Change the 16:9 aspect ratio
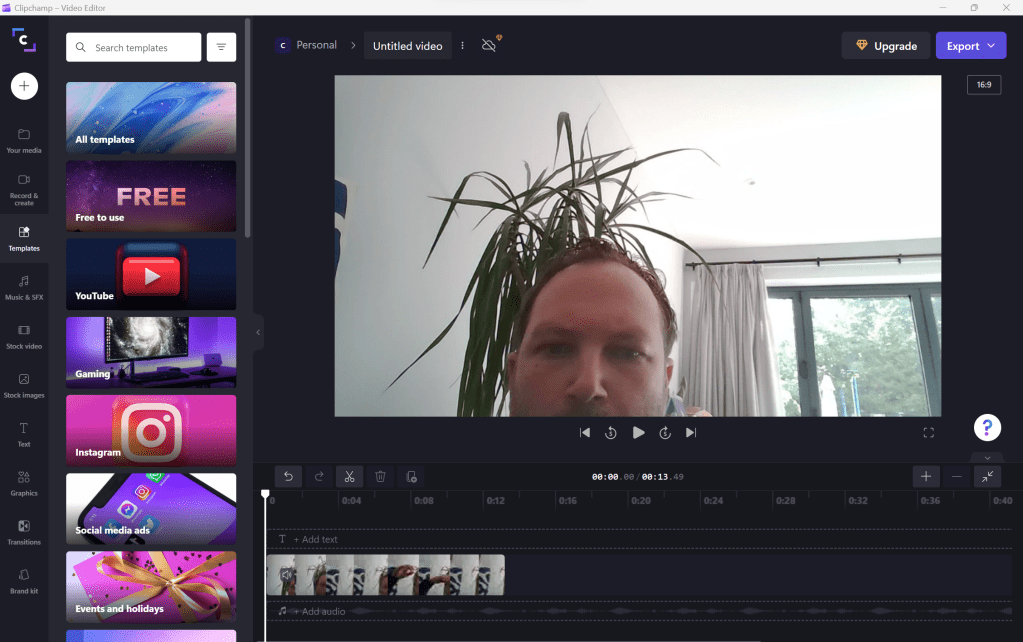The height and width of the screenshot is (642, 1023). pyautogui.click(x=983, y=85)
